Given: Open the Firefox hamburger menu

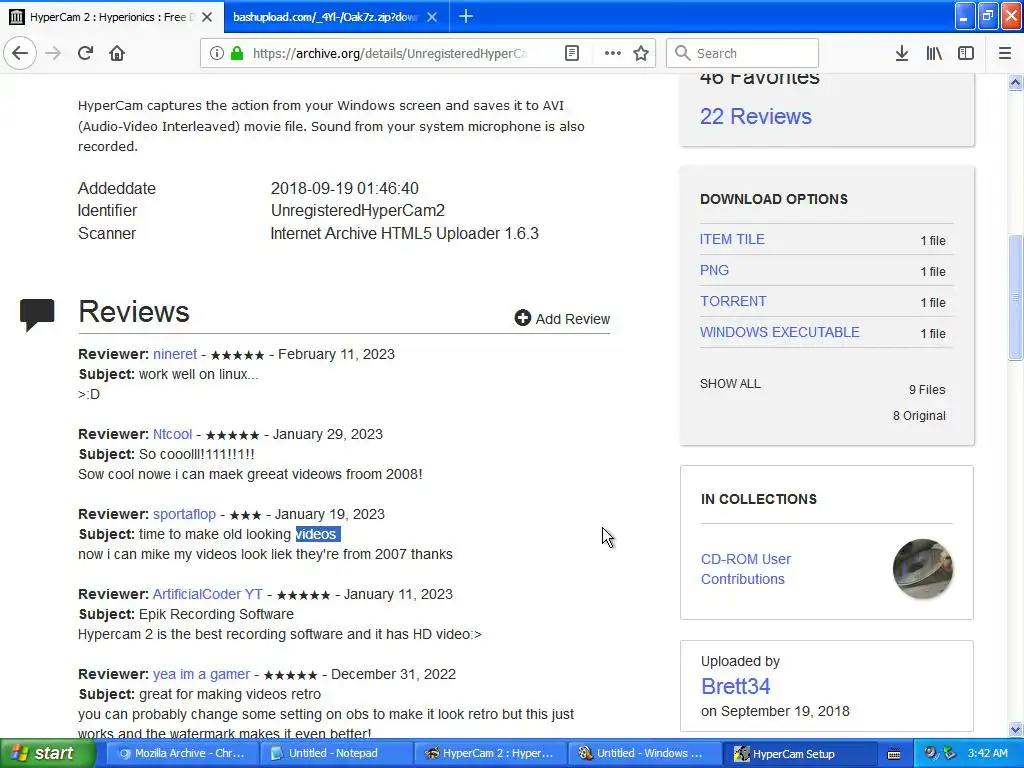Looking at the screenshot, I should [1004, 53].
